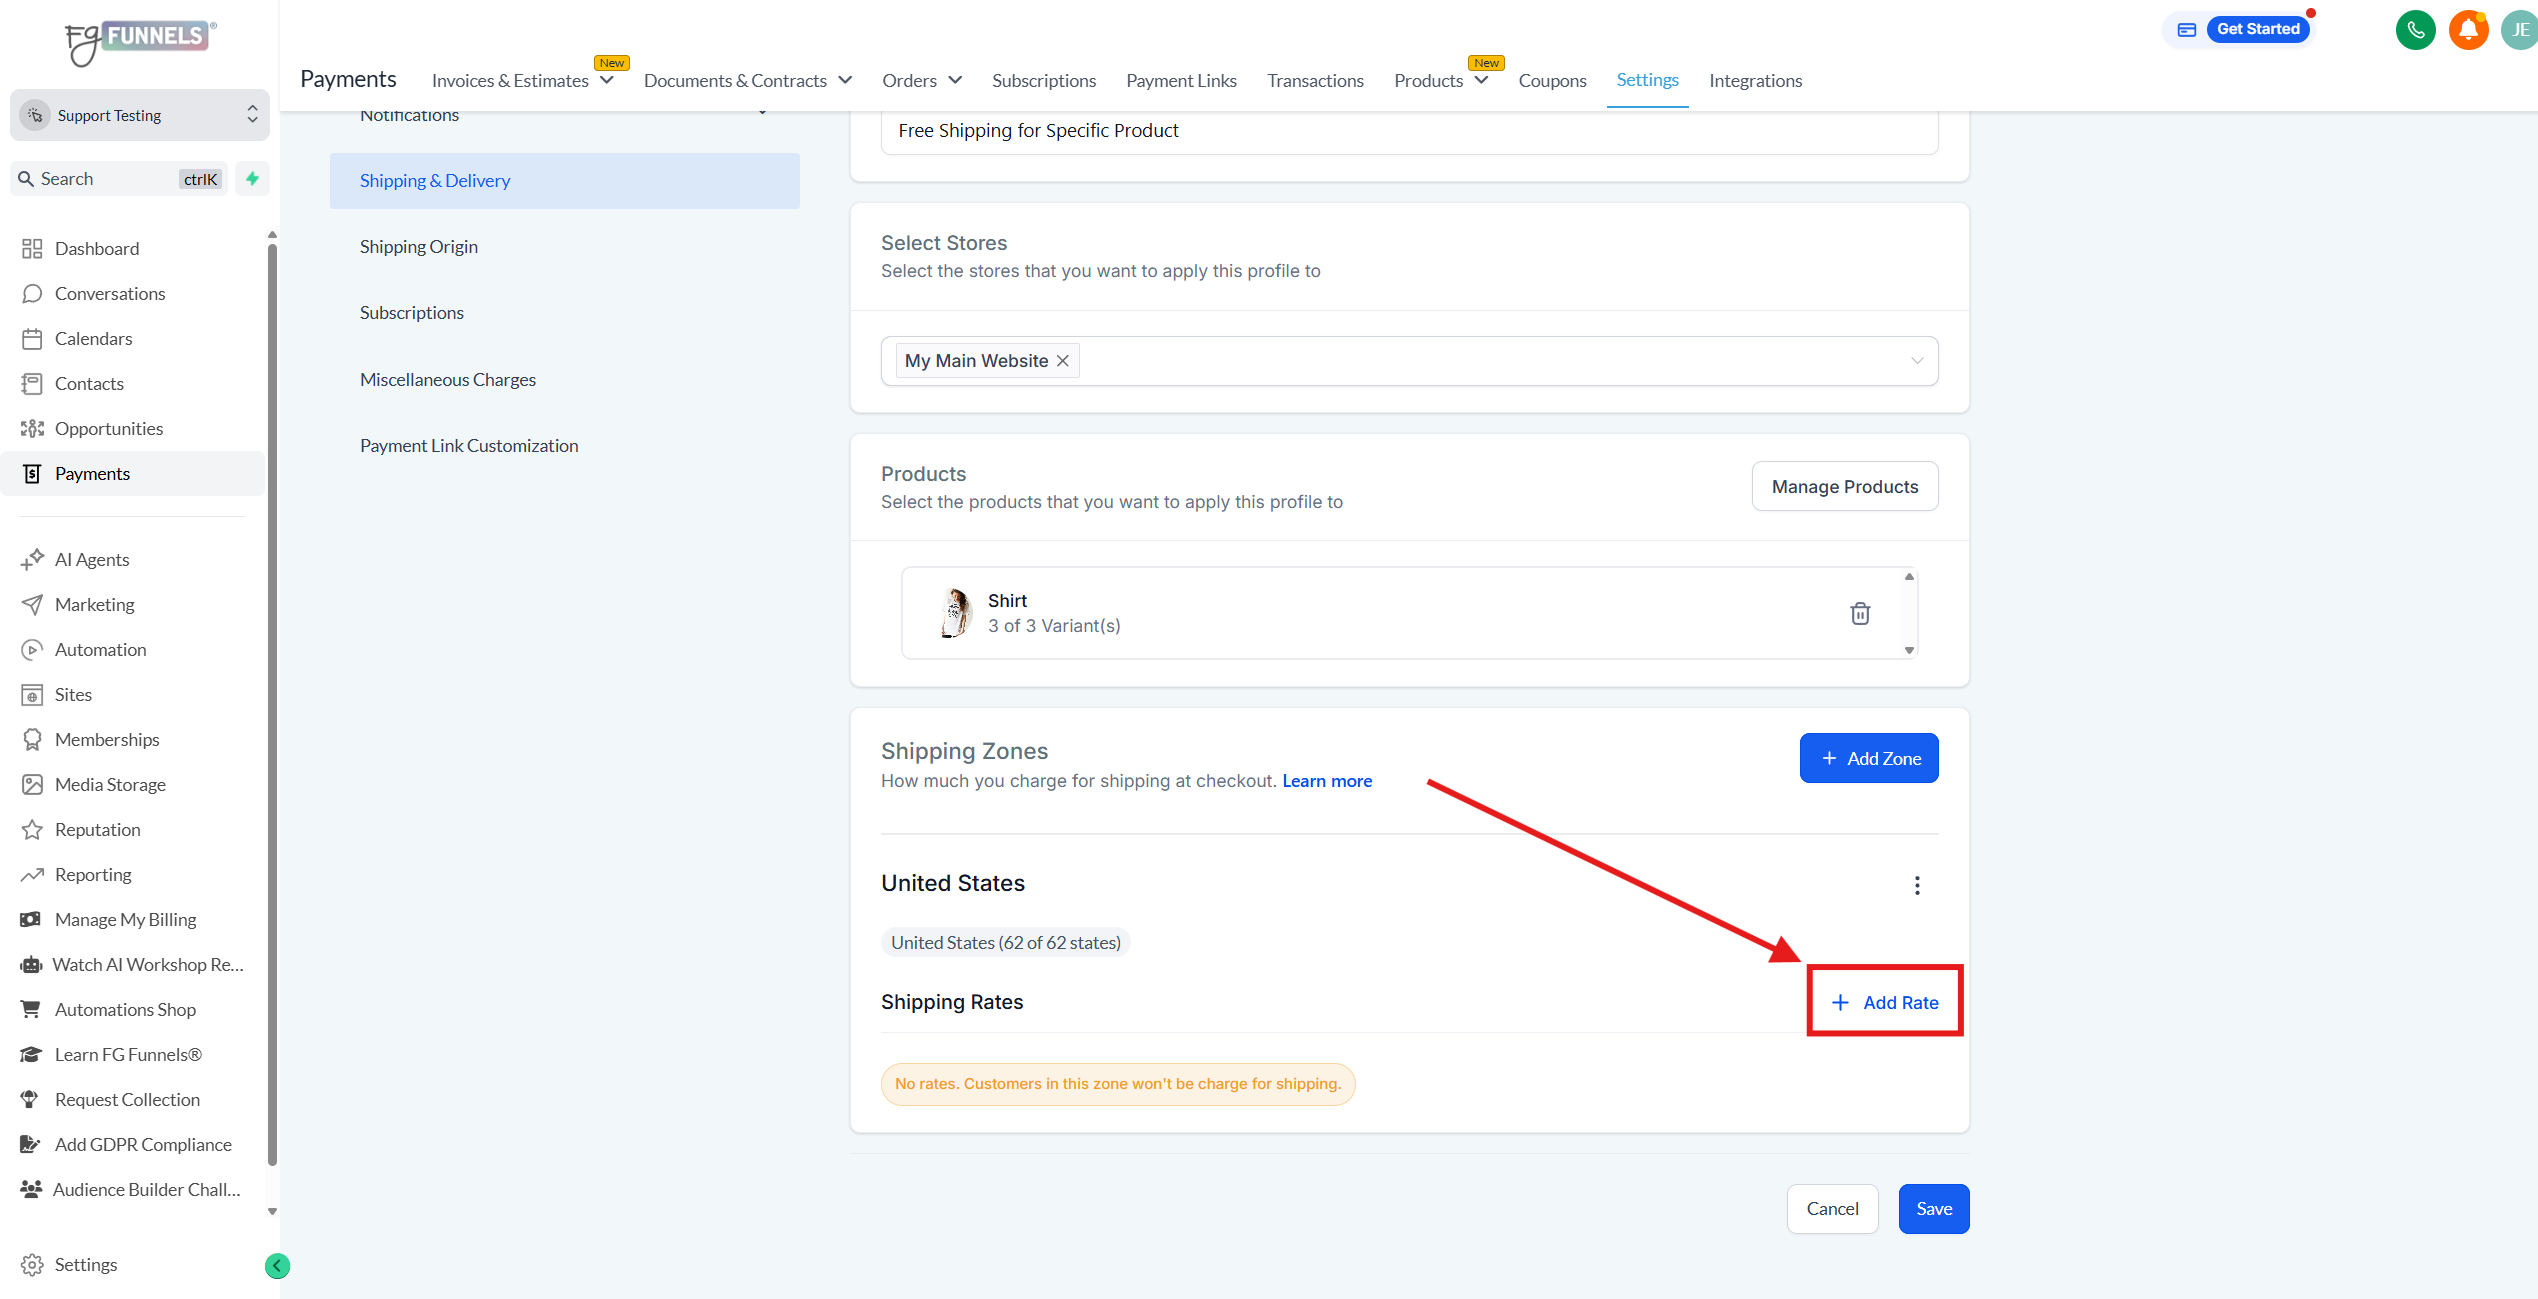Click the green phone call icon
The height and width of the screenshot is (1299, 2538).
pos(2415,30)
